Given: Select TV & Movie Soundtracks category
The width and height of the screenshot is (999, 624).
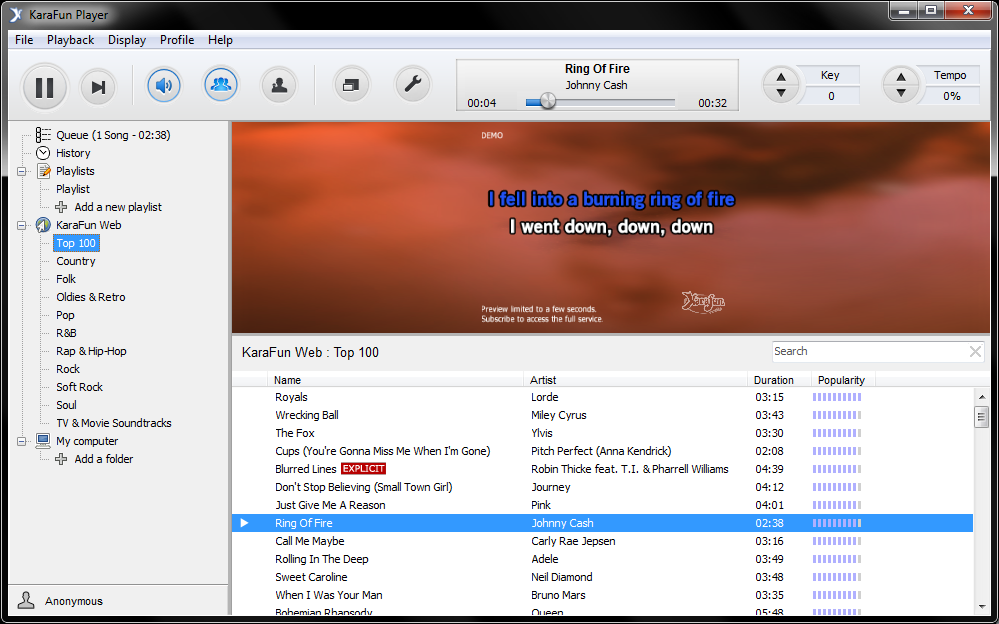Looking at the screenshot, I should (113, 423).
